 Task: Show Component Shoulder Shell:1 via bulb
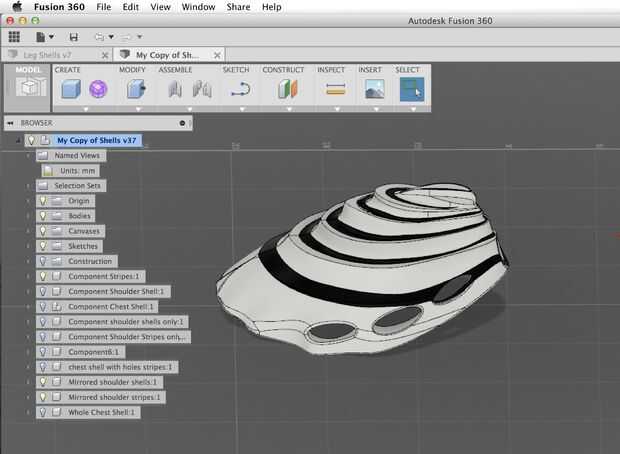tap(43, 291)
